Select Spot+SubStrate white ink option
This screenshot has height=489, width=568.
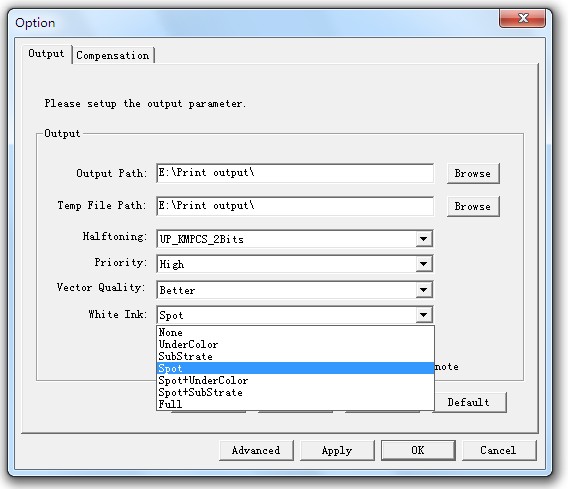click(x=295, y=392)
